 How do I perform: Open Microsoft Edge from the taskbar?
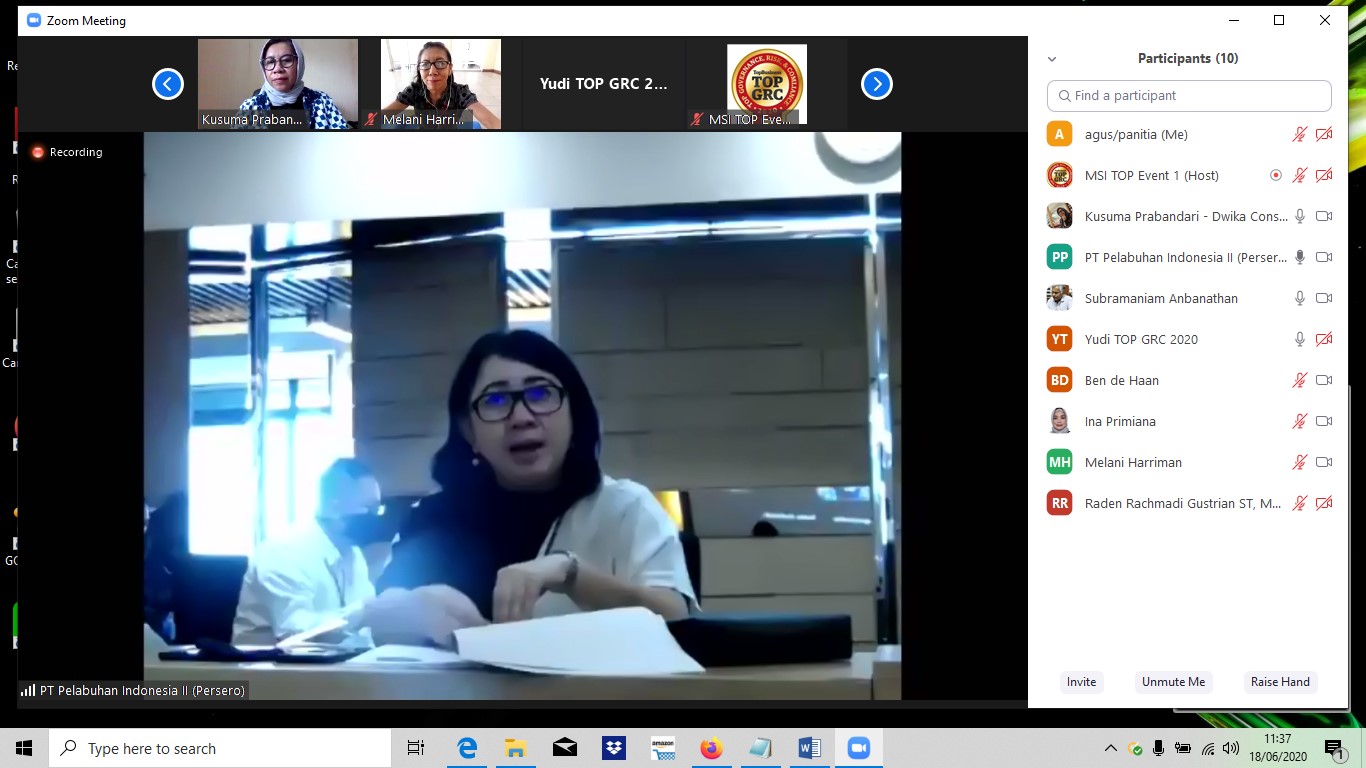[467, 748]
